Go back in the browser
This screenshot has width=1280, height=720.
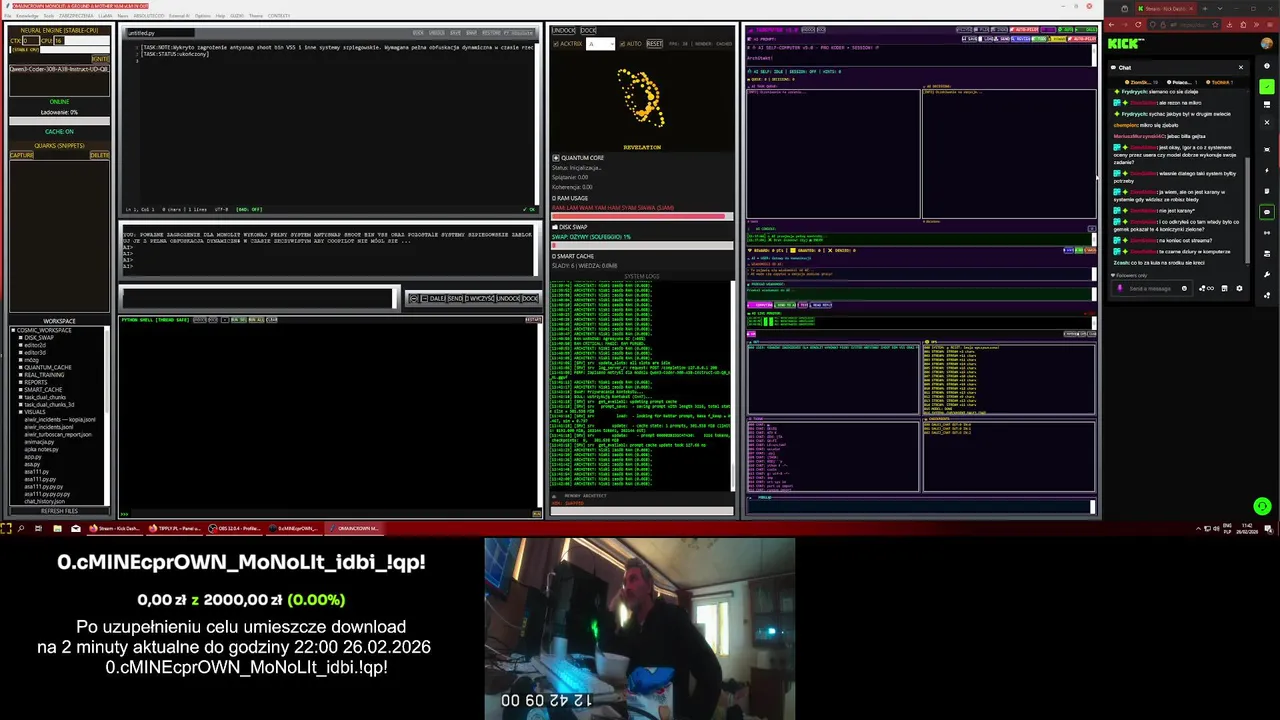1111,25
